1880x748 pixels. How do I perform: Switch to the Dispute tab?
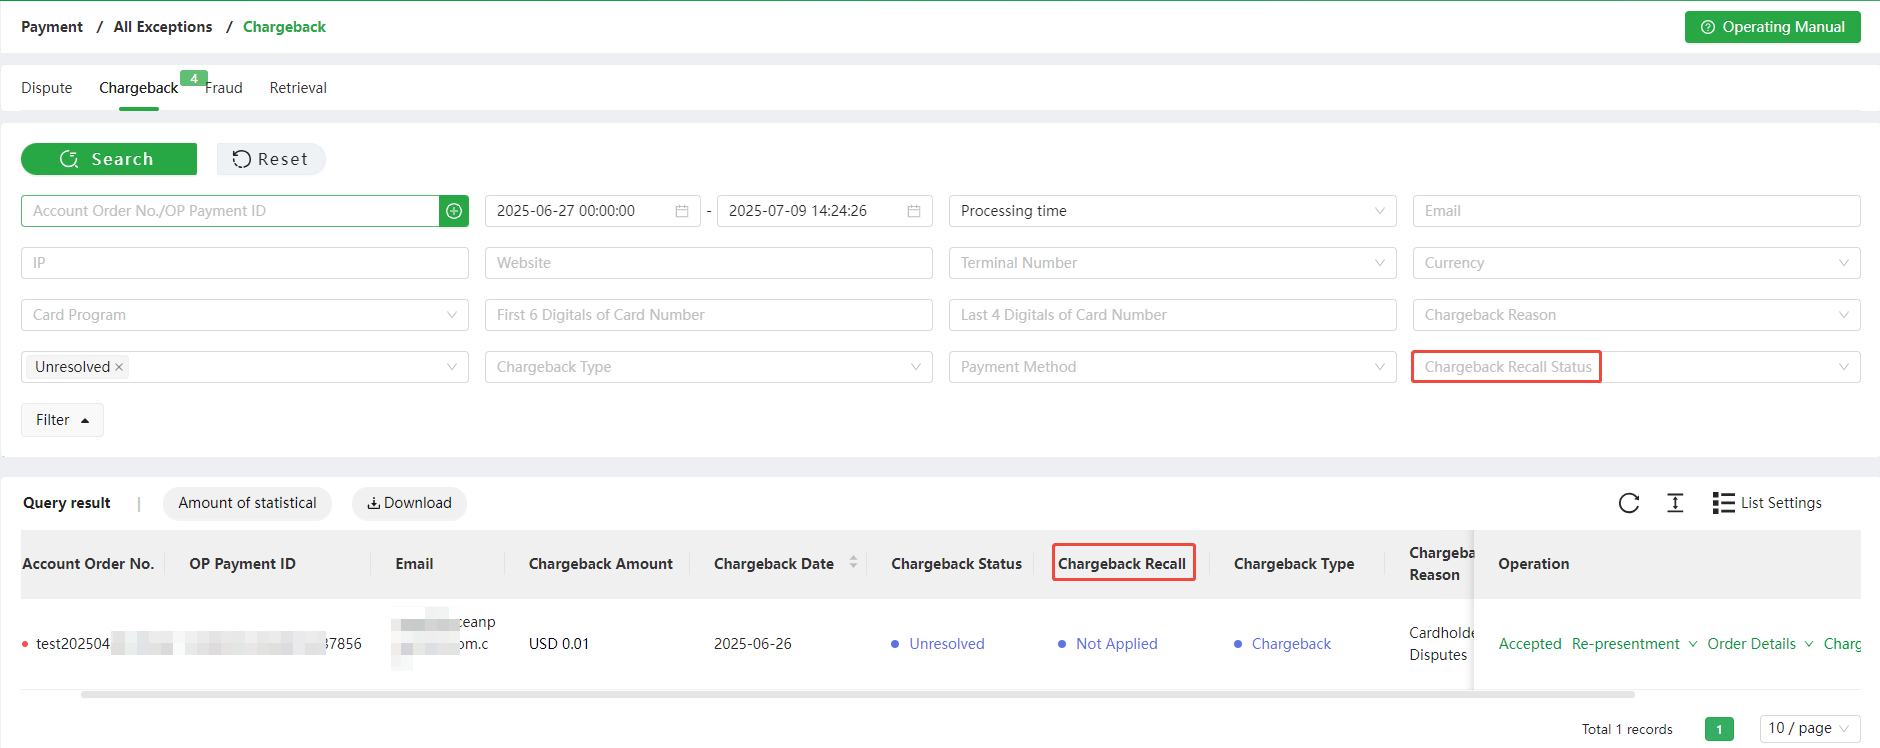(x=47, y=88)
